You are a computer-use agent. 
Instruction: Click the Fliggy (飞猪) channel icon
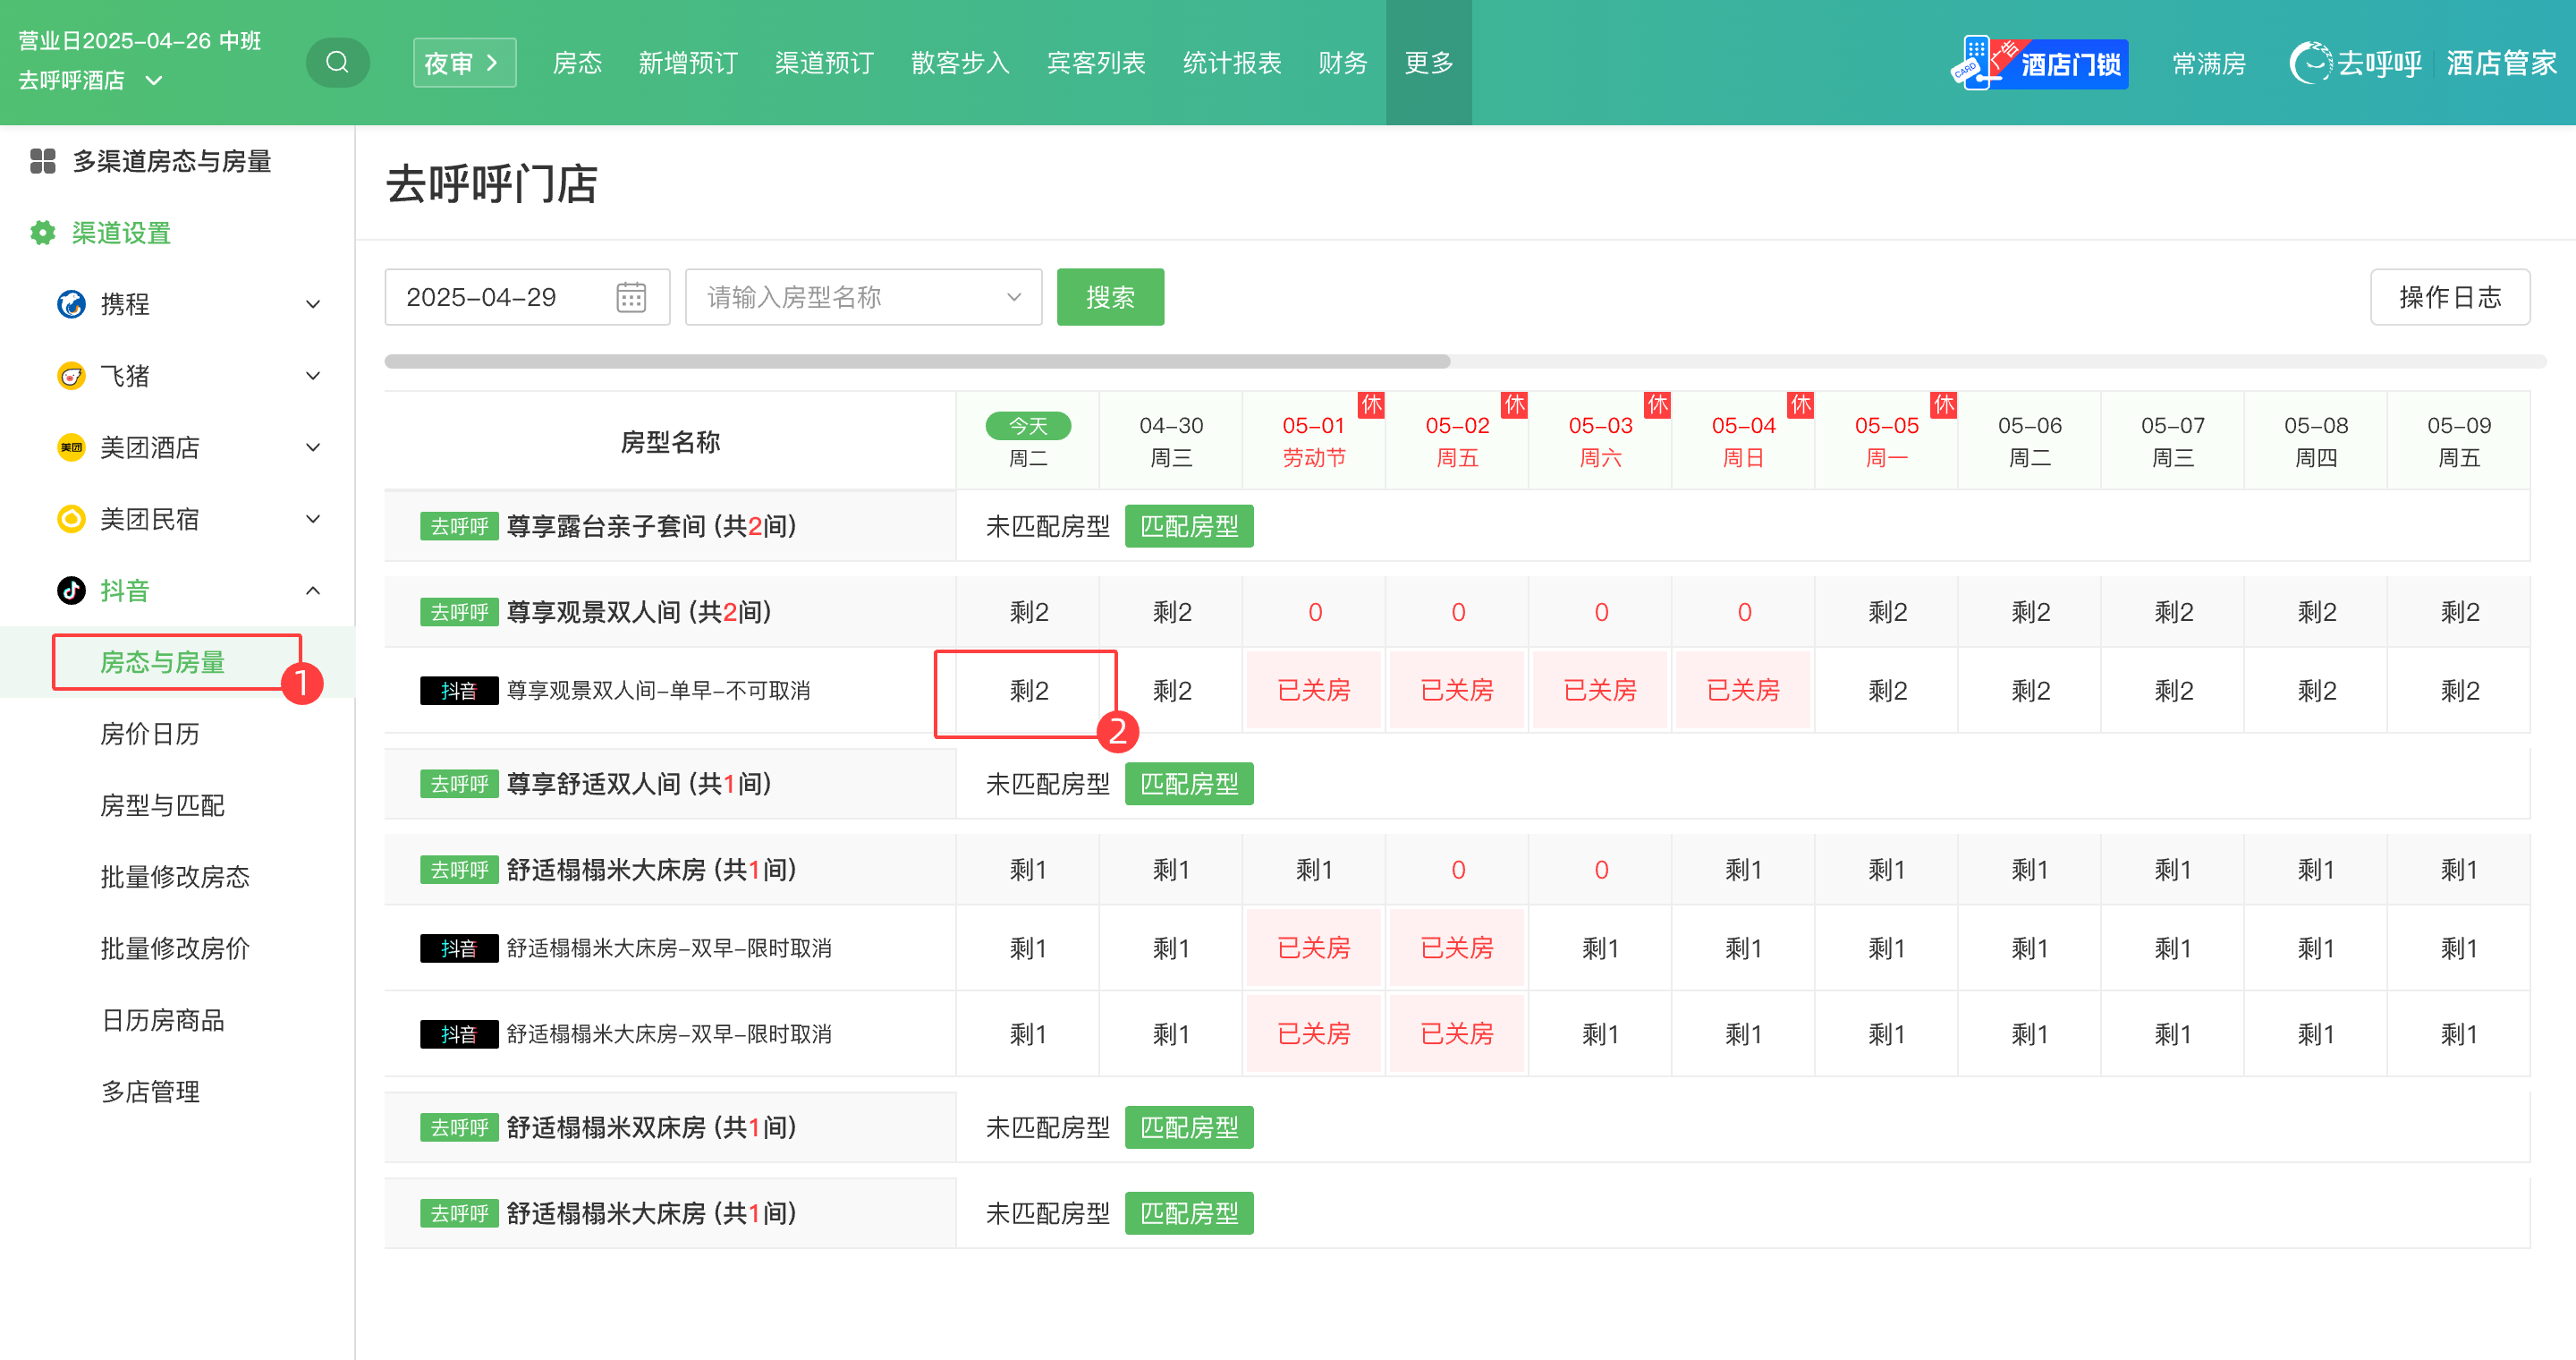(x=71, y=376)
